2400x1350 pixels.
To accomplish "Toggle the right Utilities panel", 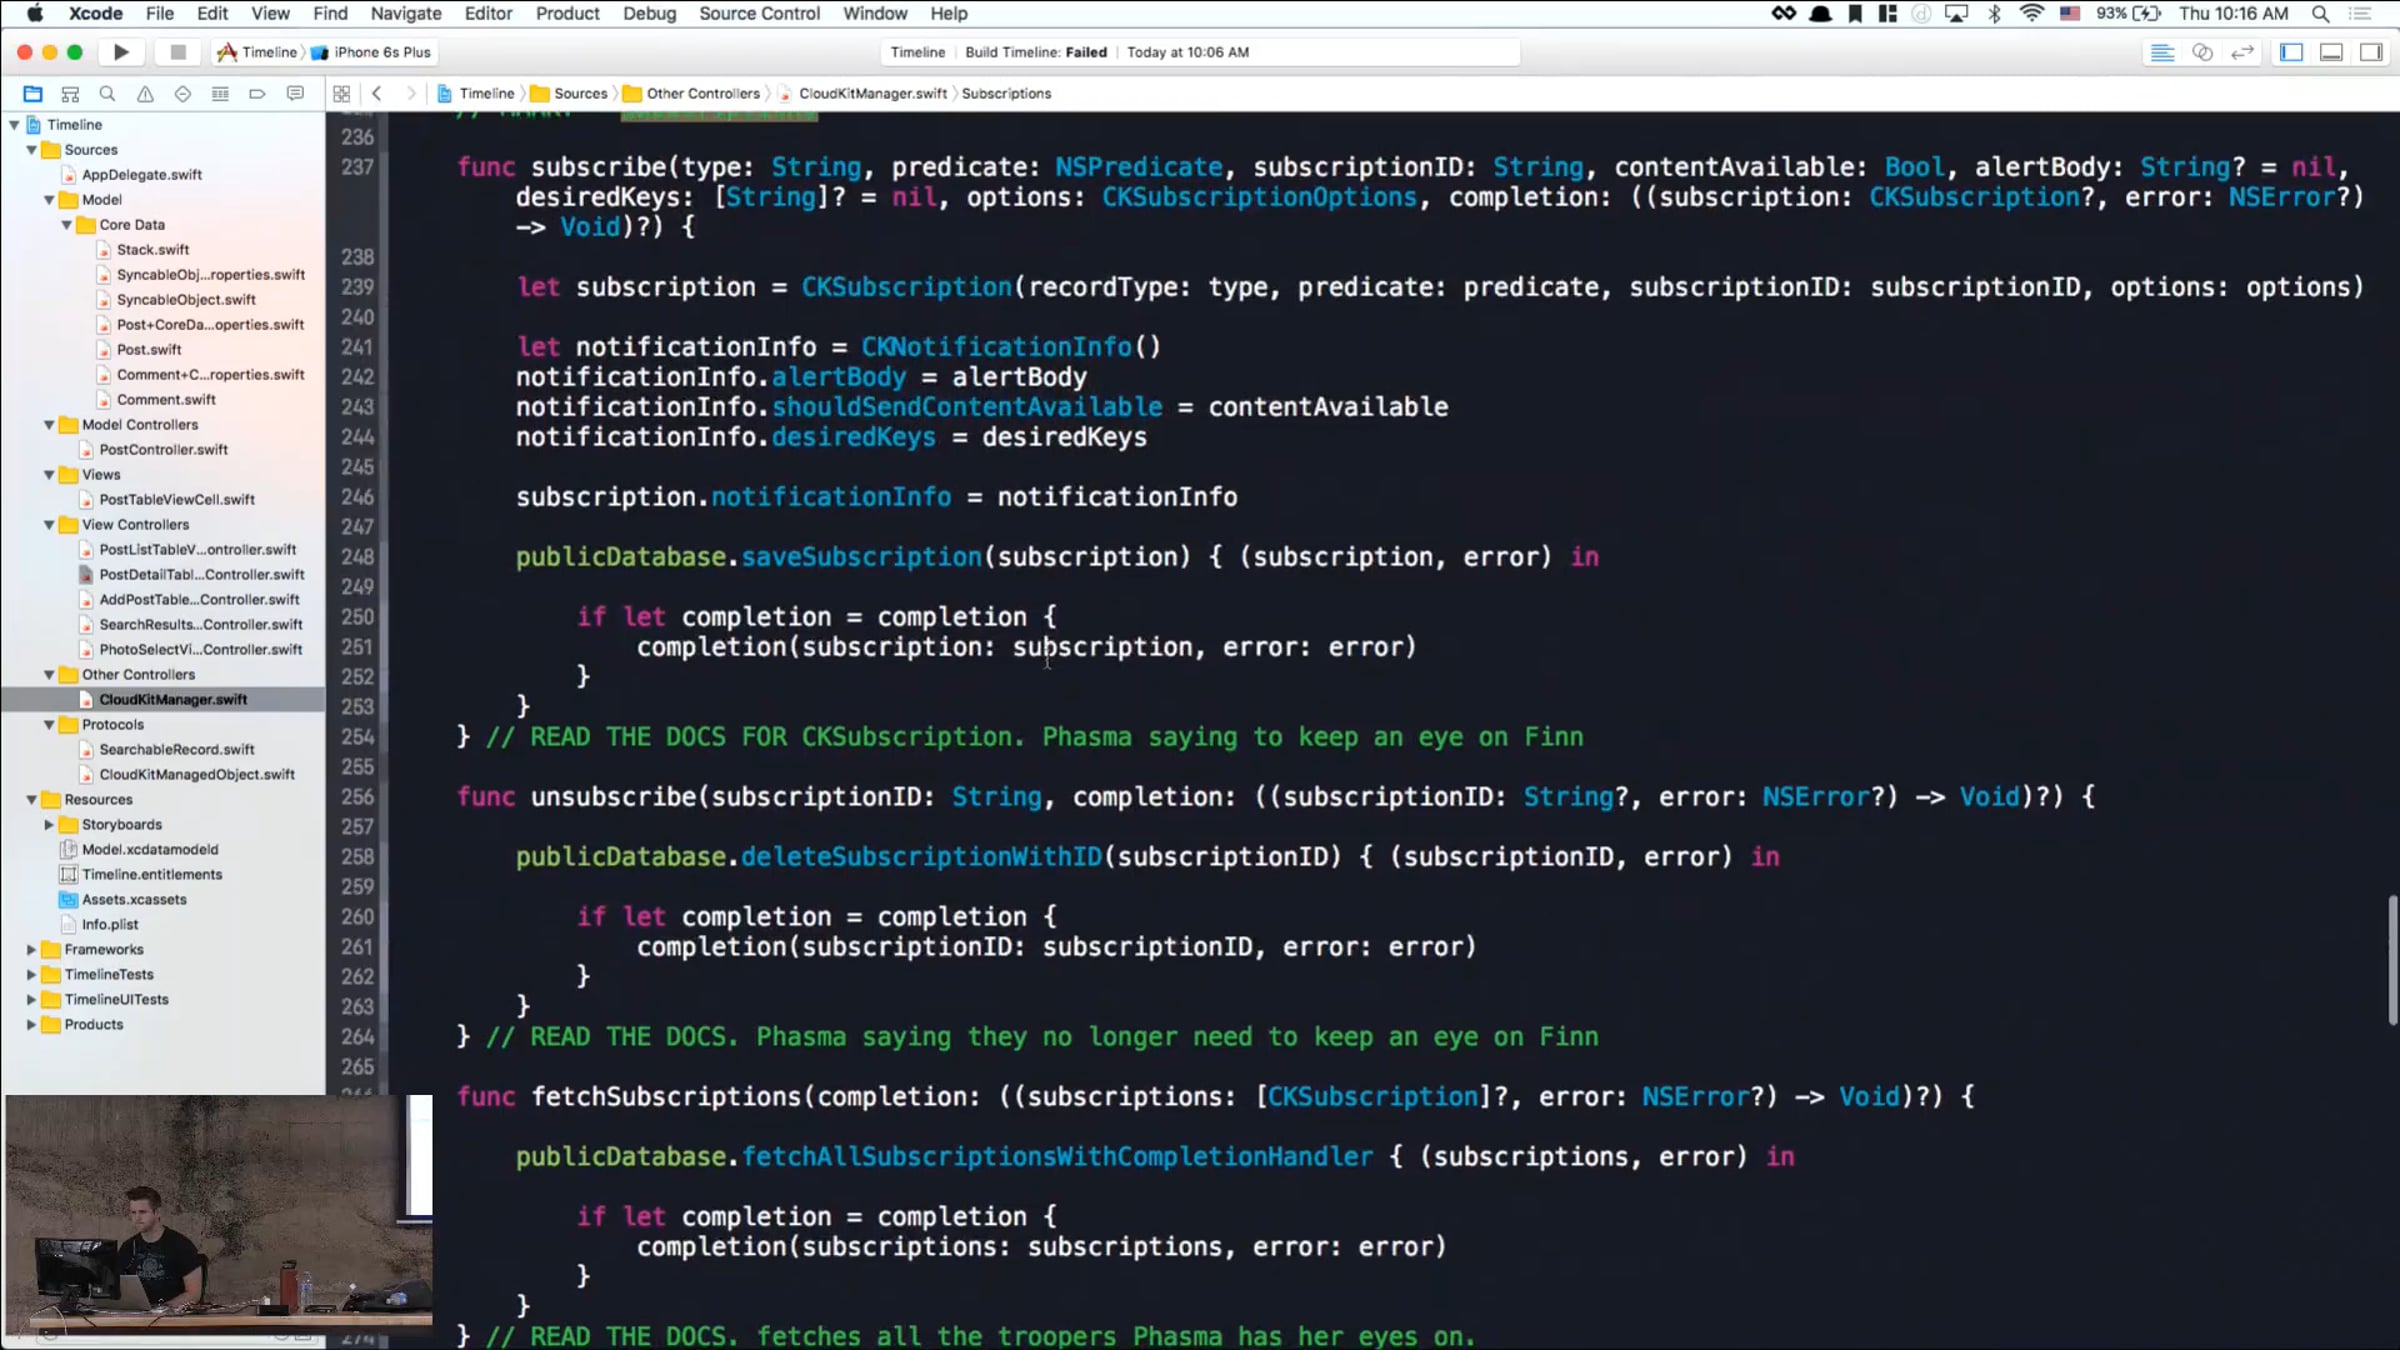I will (2371, 52).
